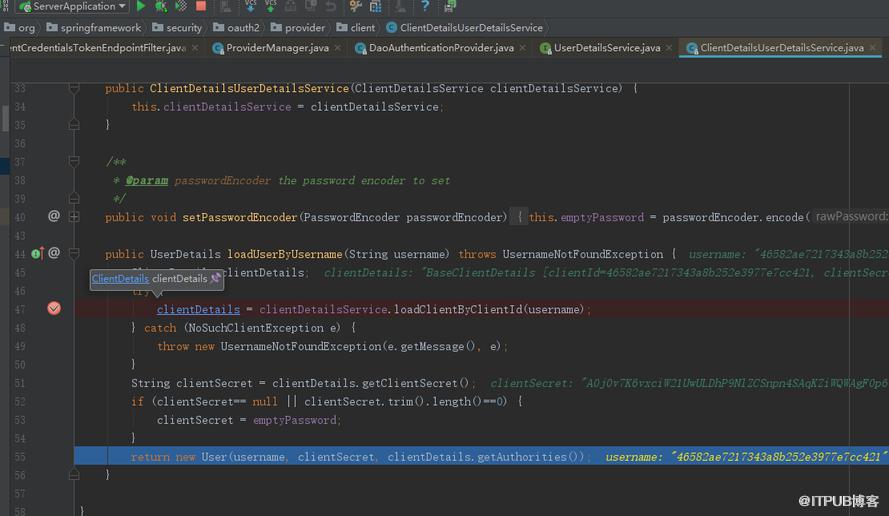This screenshot has height=516, width=889.
Task: Open the project structure icon
Action: point(375,6)
